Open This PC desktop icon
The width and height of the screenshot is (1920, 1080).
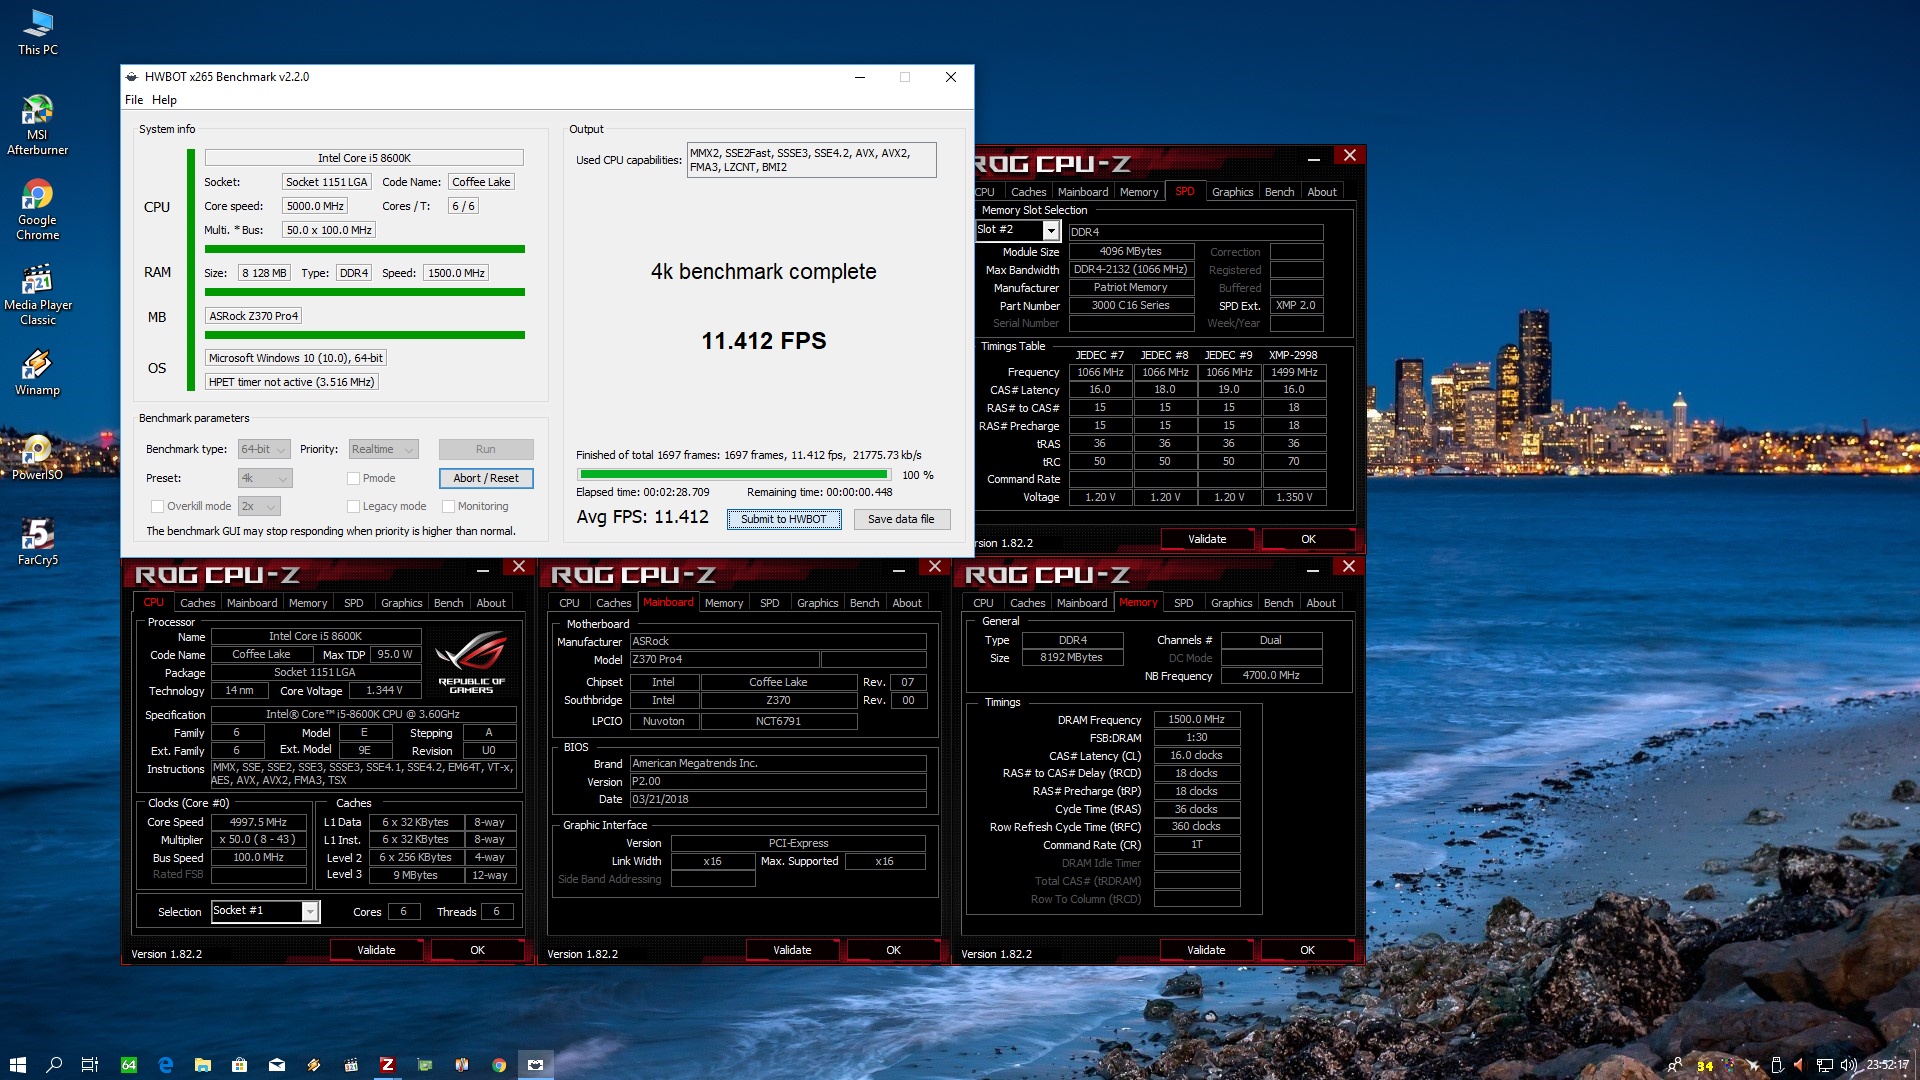tap(38, 32)
